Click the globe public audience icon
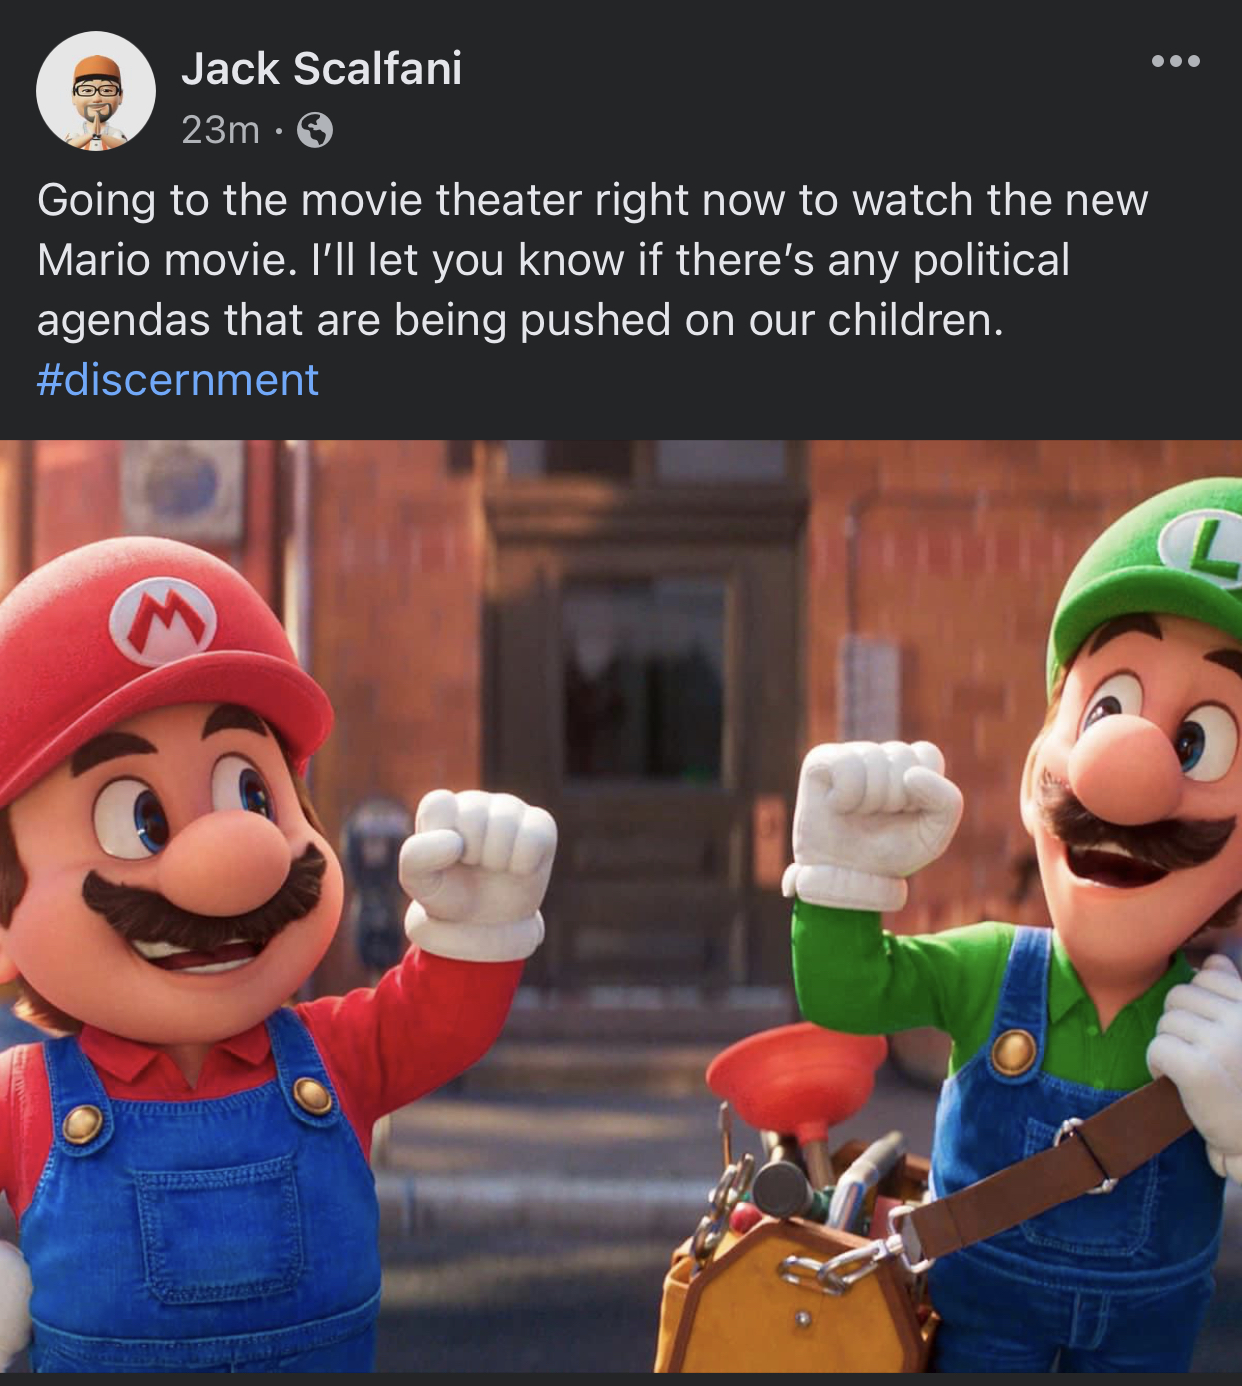This screenshot has height=1386, width=1242. tap(315, 130)
